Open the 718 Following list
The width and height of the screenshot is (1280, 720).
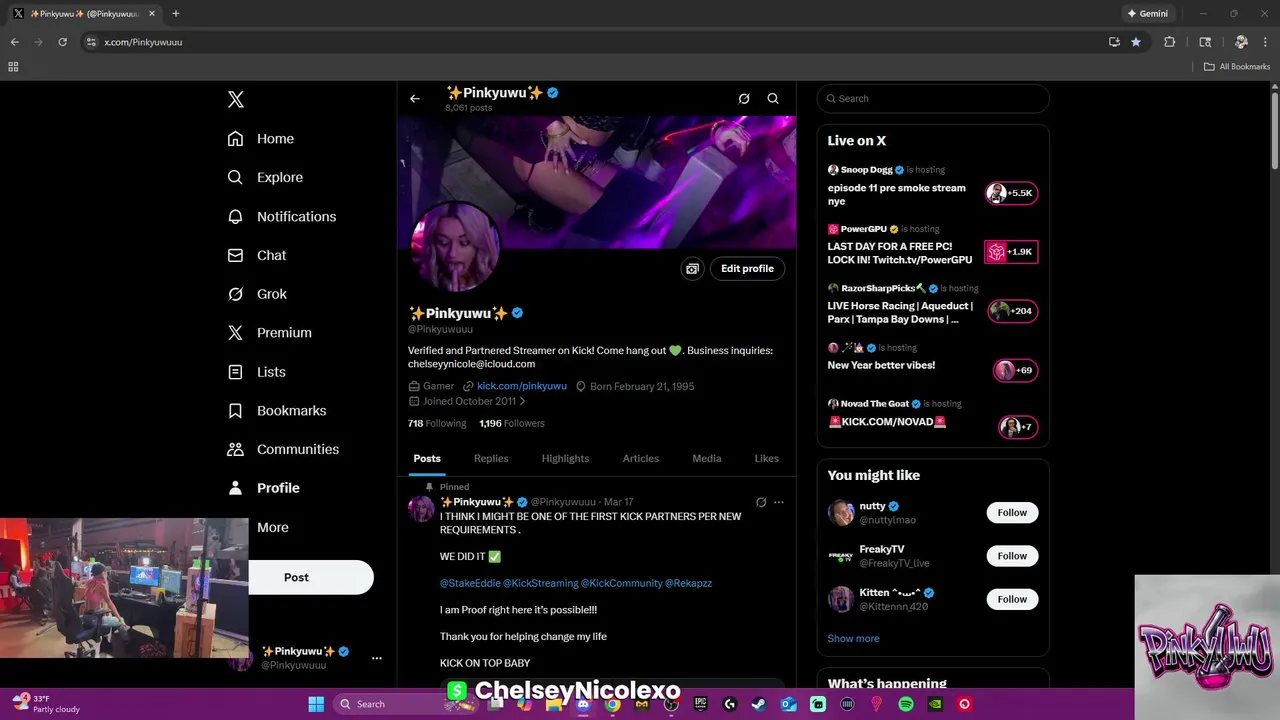(x=437, y=423)
